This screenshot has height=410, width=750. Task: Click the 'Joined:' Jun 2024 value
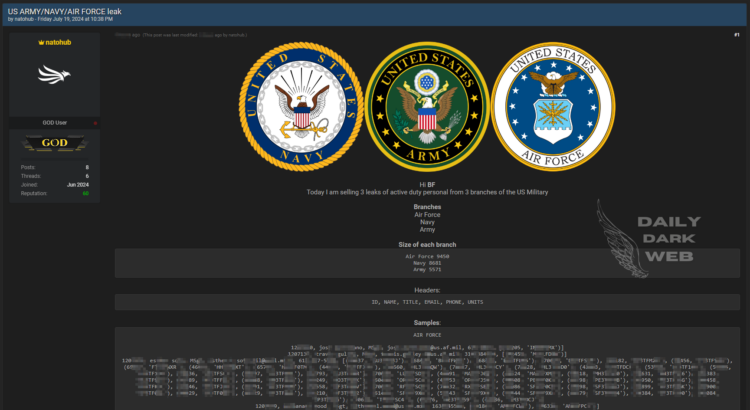(77, 185)
